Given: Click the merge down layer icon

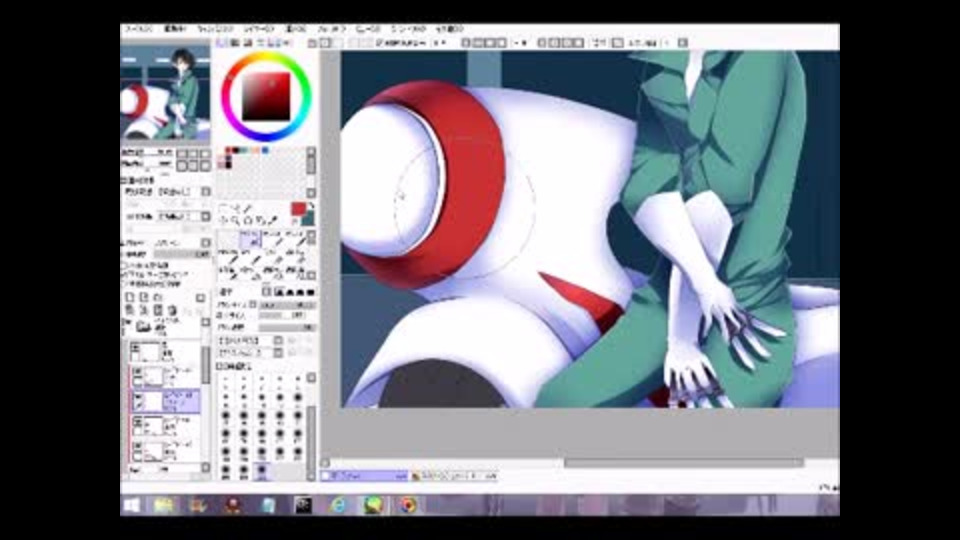Looking at the screenshot, I should [144, 310].
